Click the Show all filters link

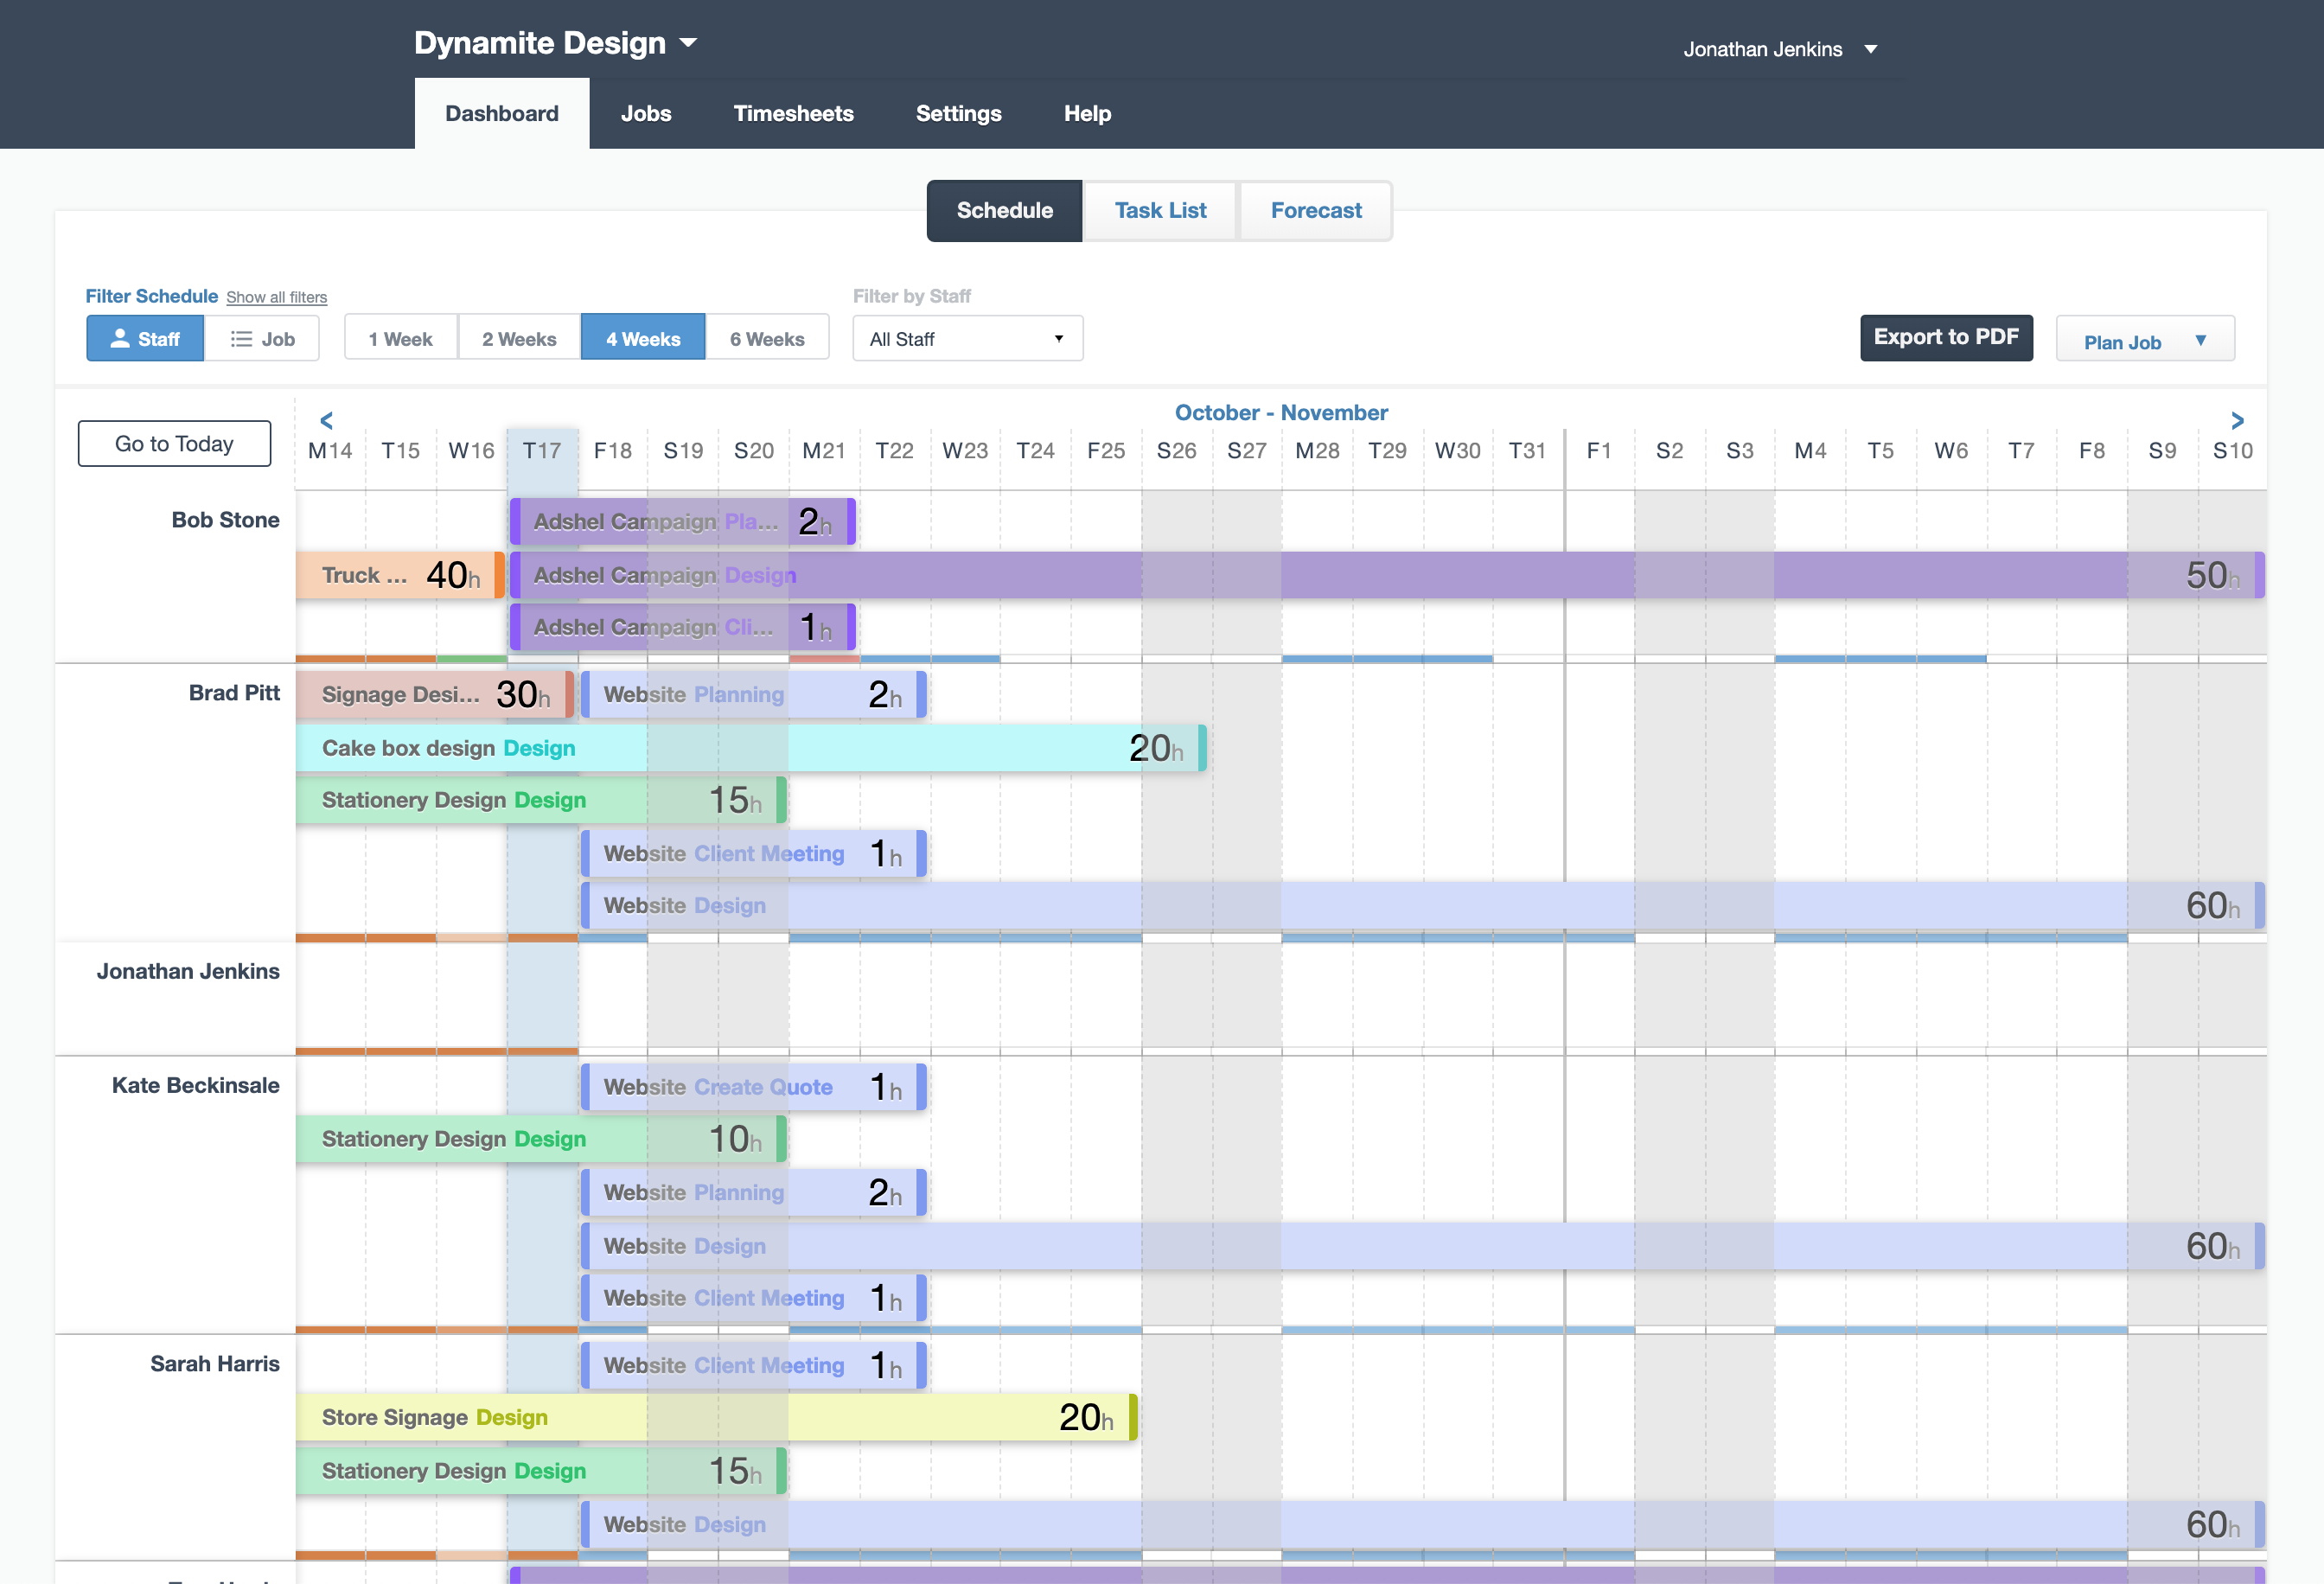pos(276,297)
